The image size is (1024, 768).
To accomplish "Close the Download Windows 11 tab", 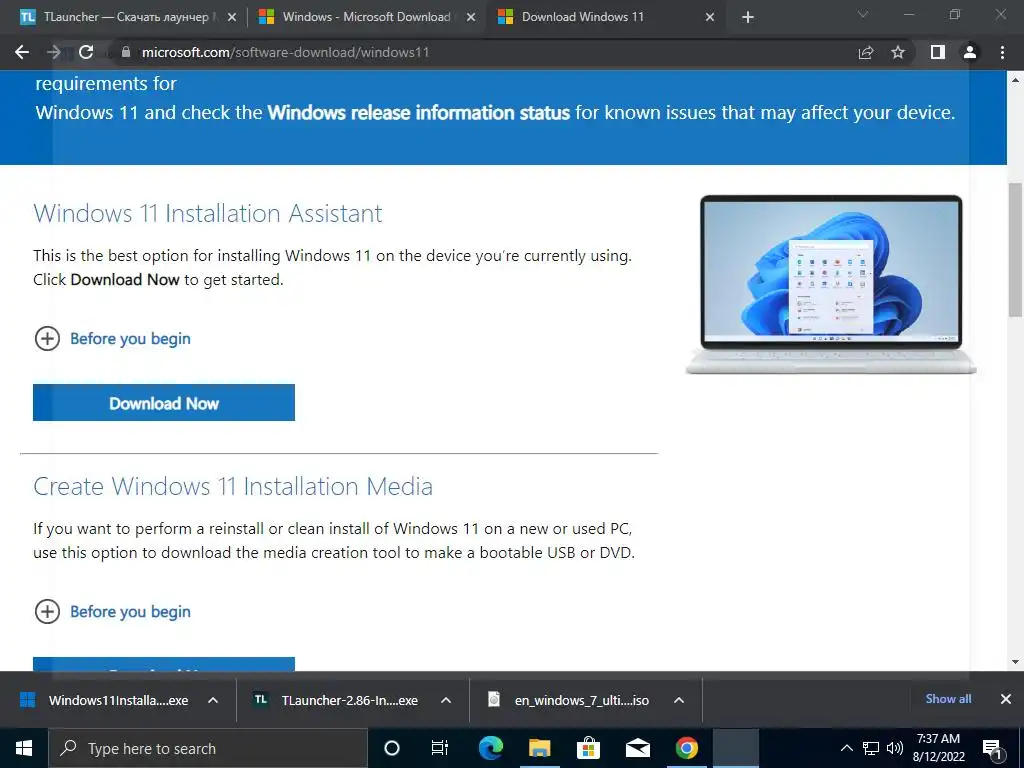I will (710, 18).
